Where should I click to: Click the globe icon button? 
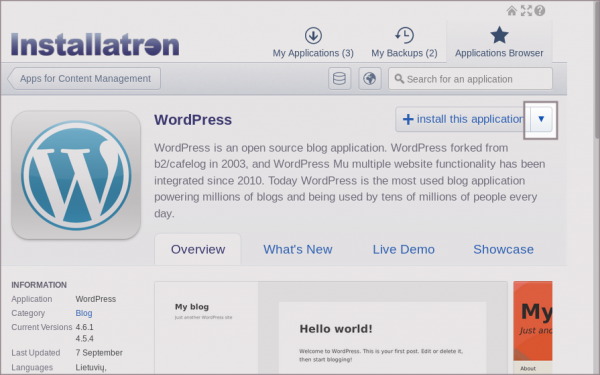(370, 78)
